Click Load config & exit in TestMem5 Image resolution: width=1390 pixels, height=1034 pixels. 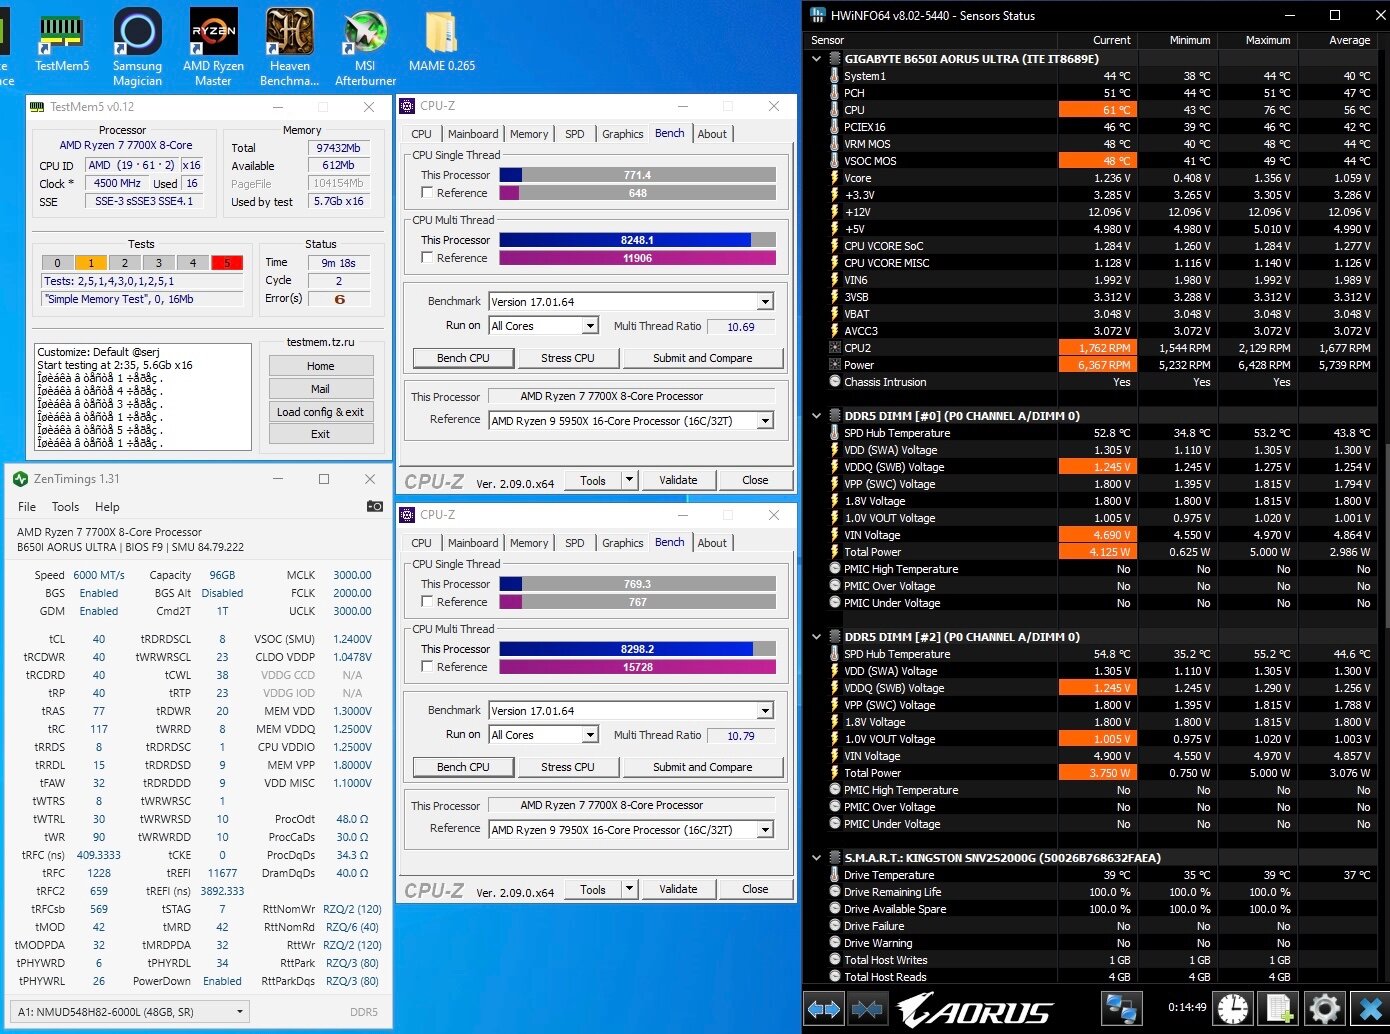click(321, 412)
